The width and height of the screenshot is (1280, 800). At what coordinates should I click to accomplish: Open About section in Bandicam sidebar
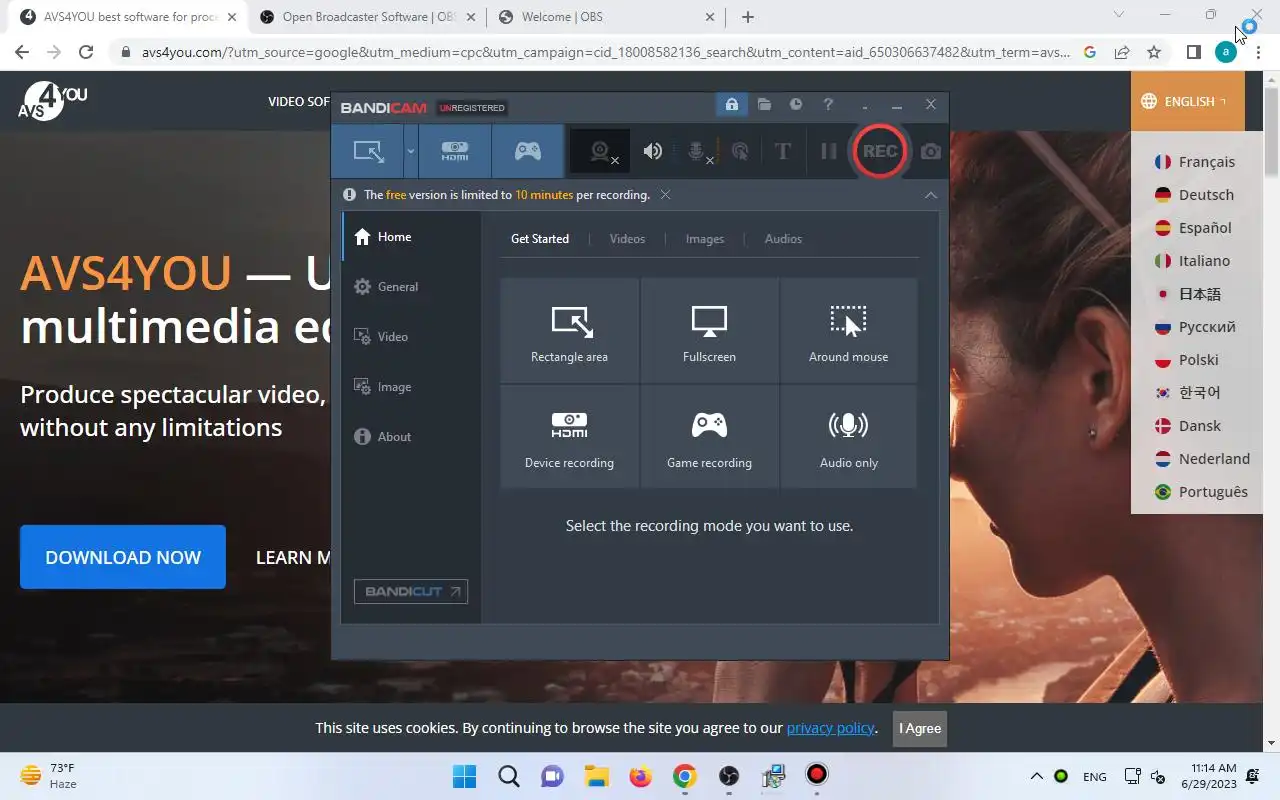pos(412,437)
